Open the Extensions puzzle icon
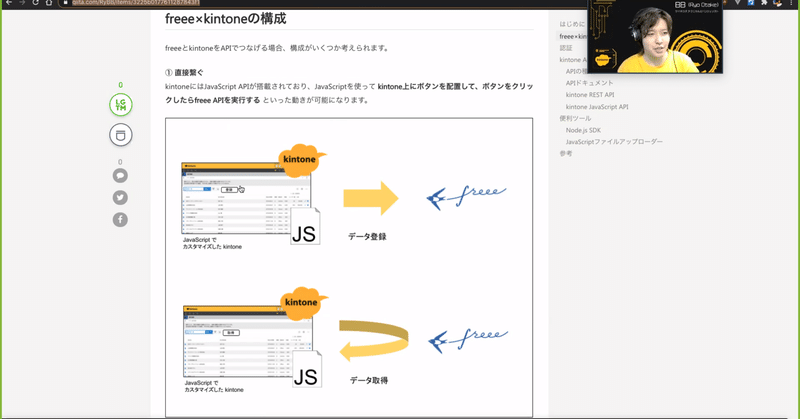The width and height of the screenshot is (800, 419). point(764,3)
